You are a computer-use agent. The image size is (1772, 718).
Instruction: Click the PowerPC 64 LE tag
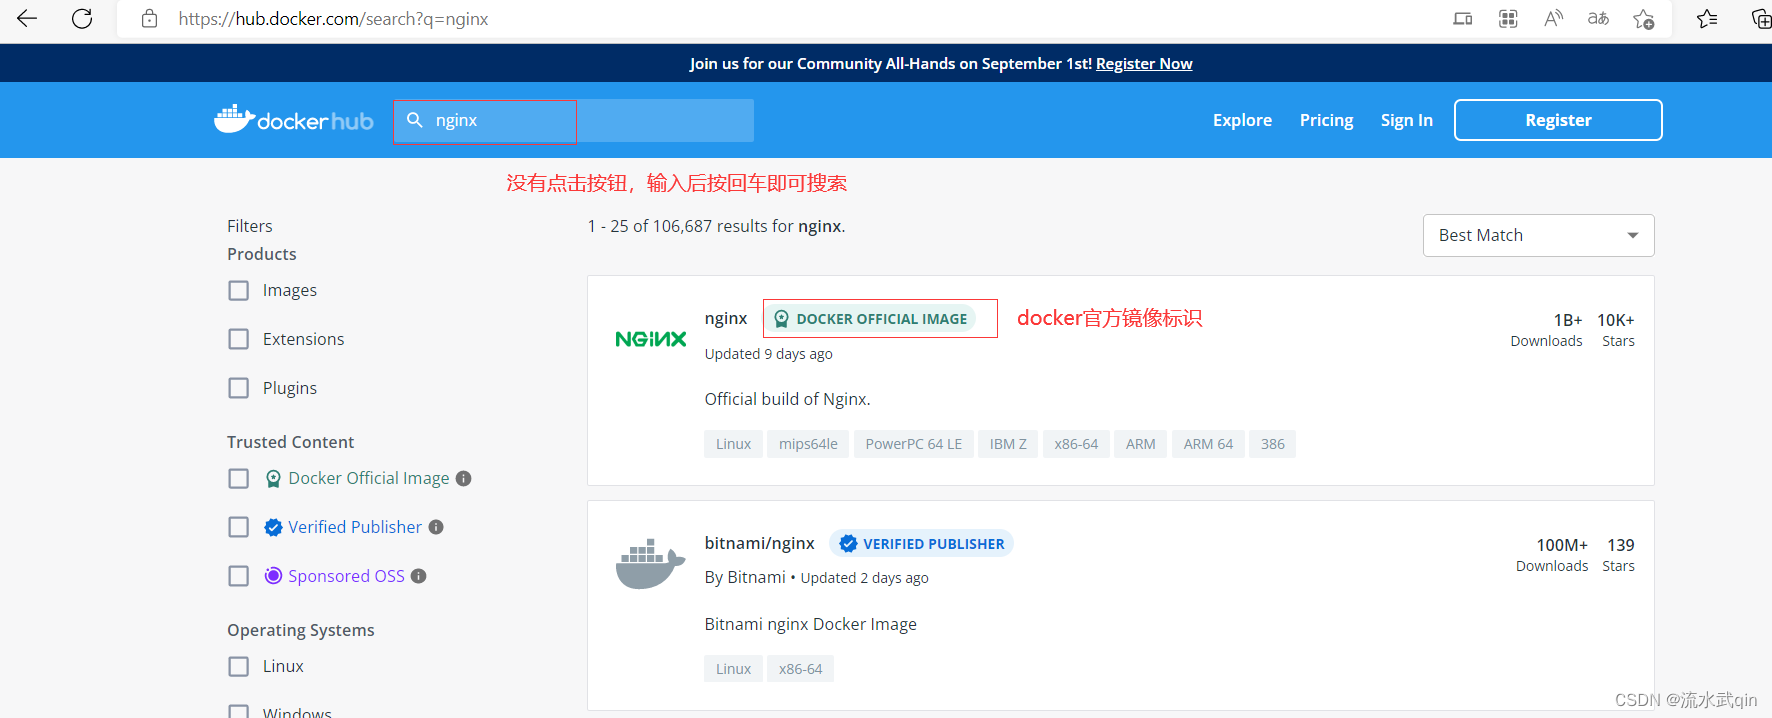coord(914,444)
